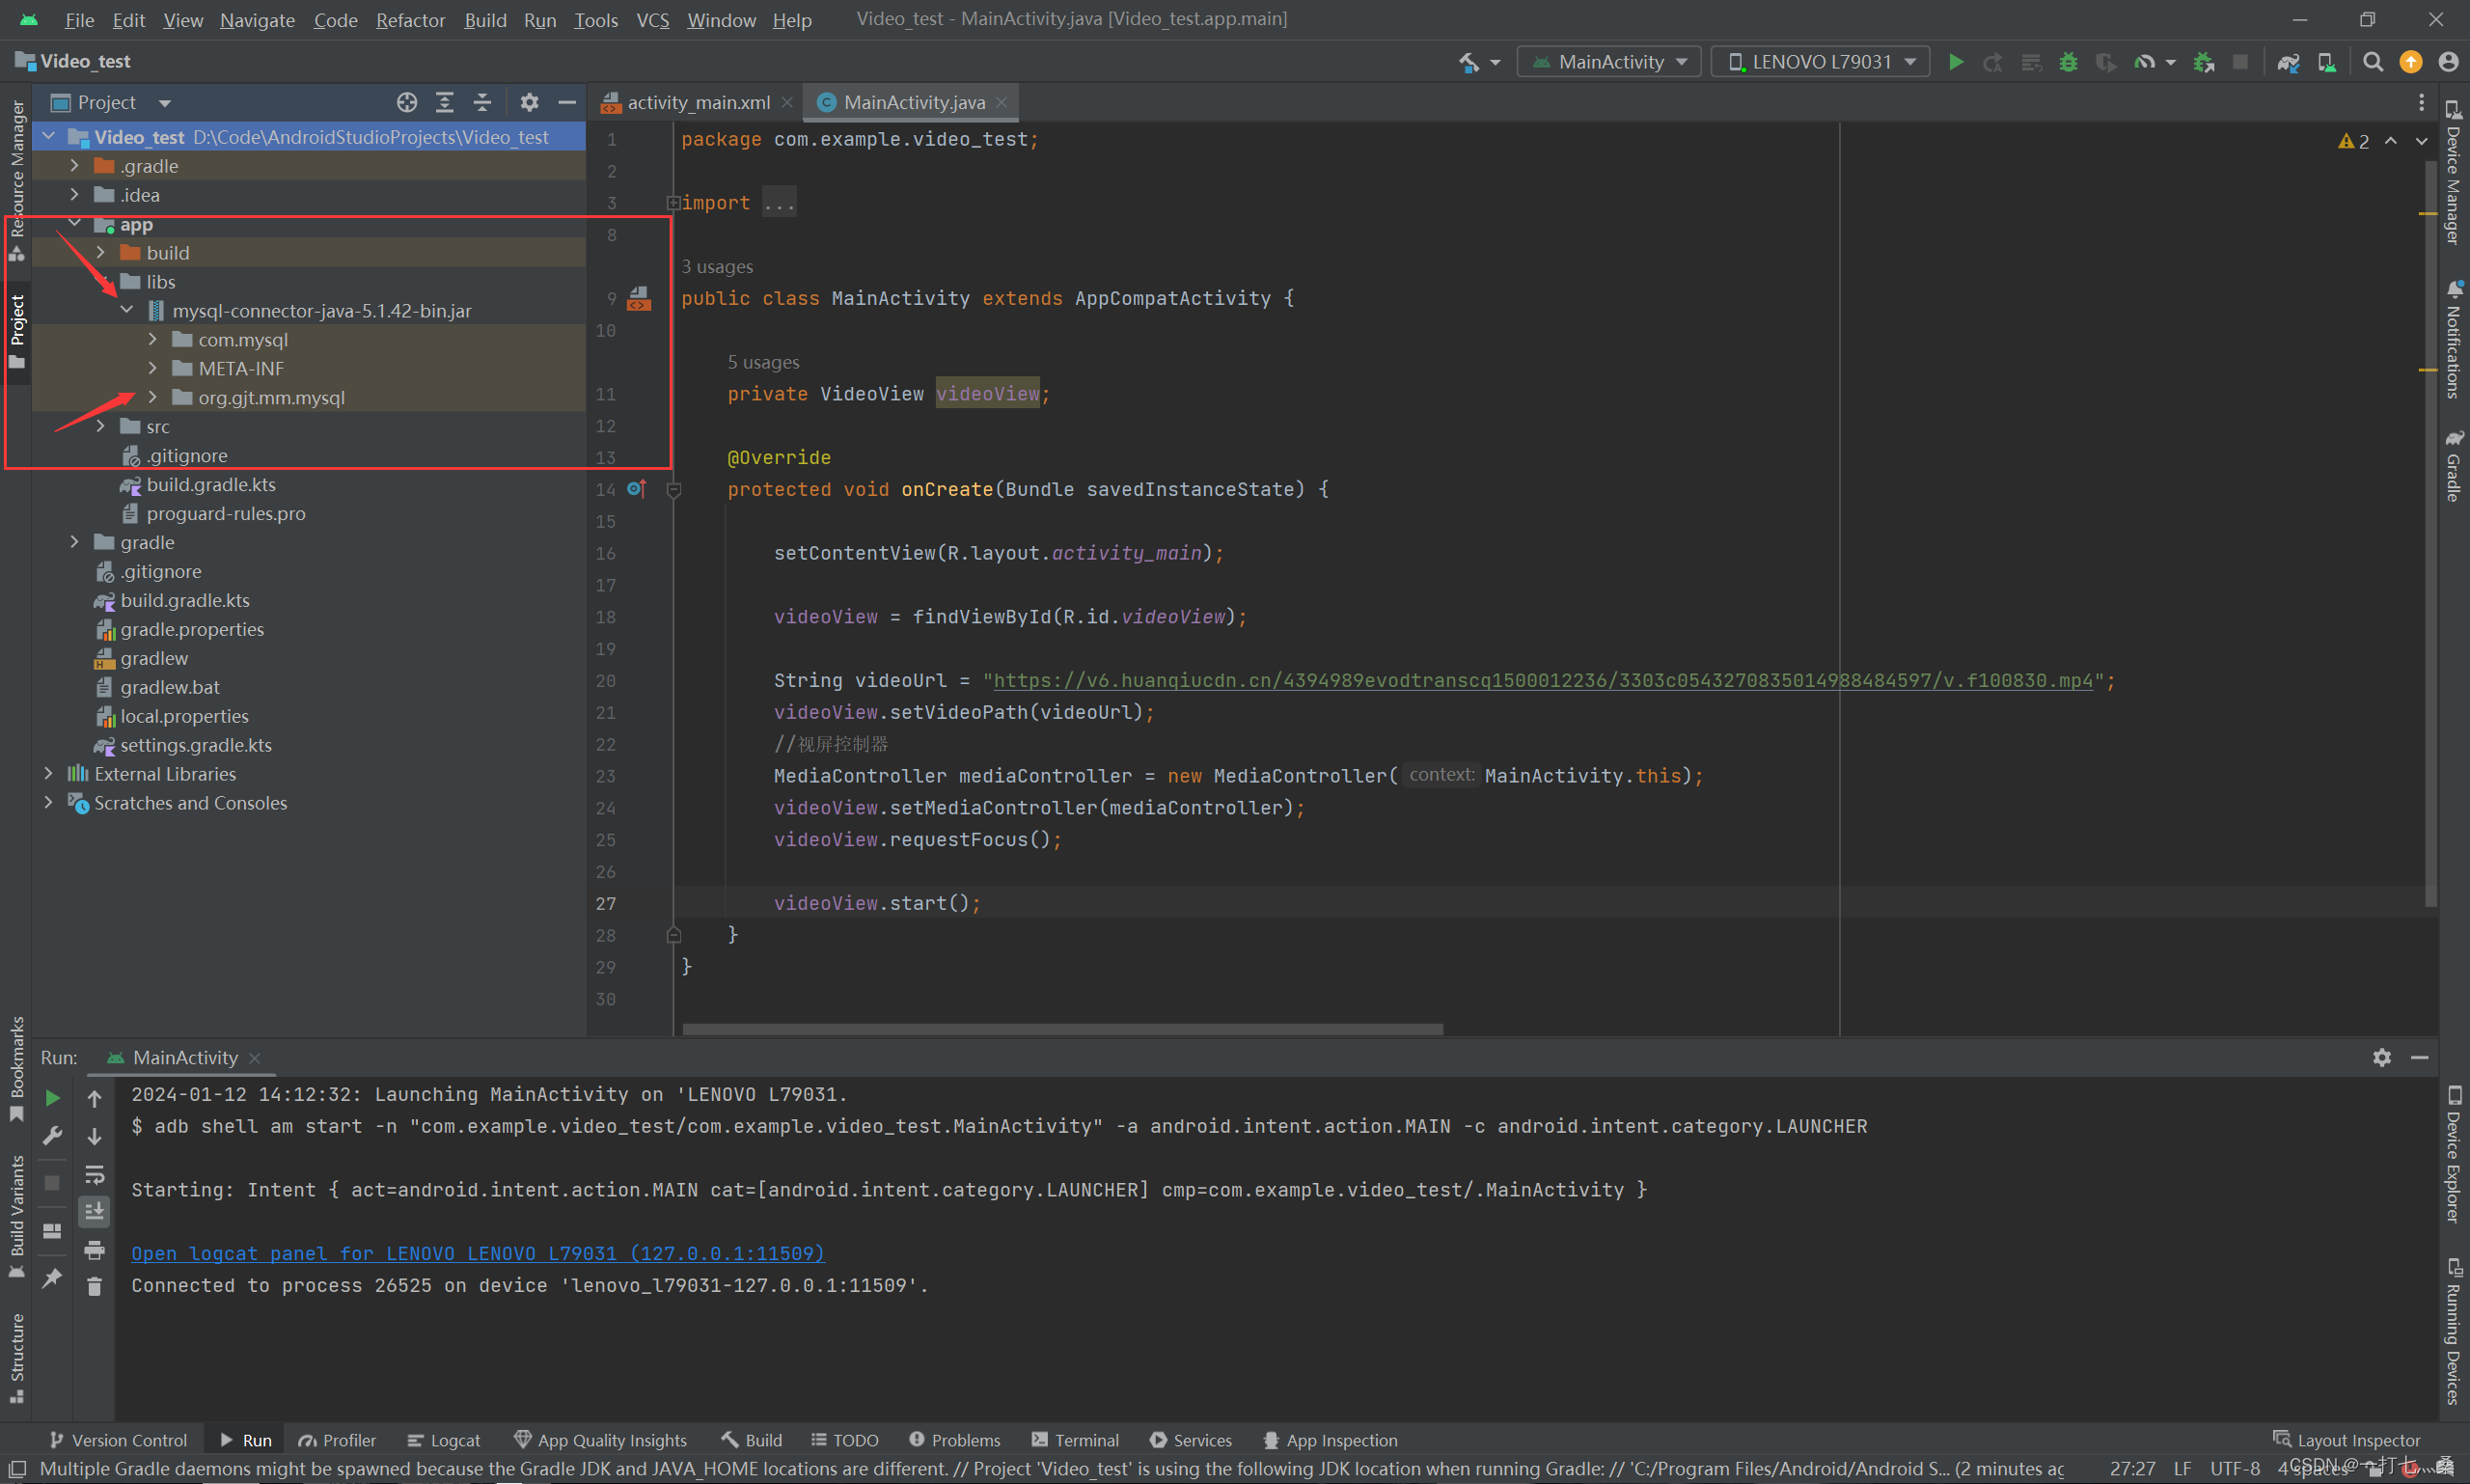Click the line 3 import fold marker
The width and height of the screenshot is (2470, 1484).
tap(674, 203)
